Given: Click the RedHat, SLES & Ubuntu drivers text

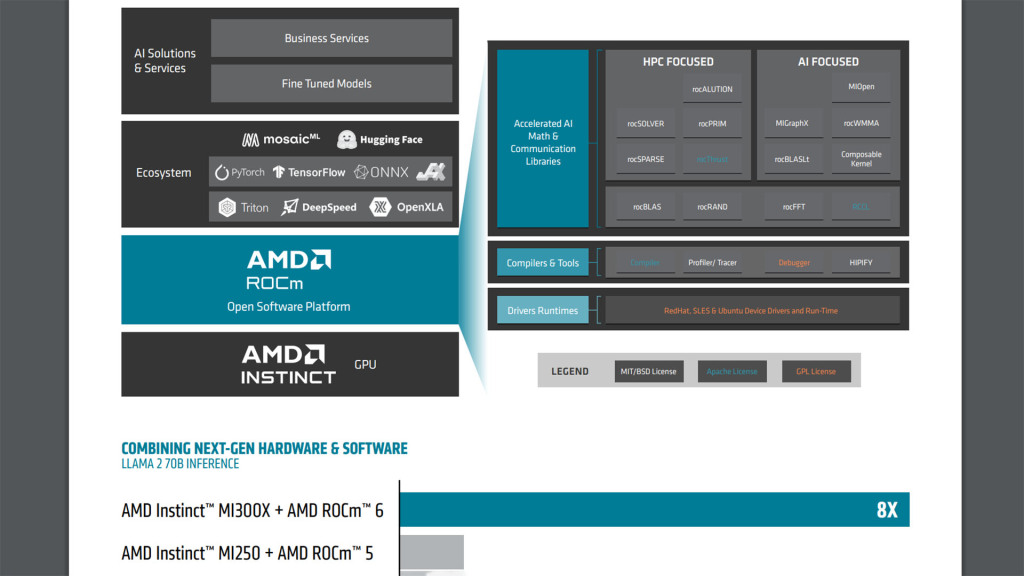Looking at the screenshot, I should (x=750, y=311).
